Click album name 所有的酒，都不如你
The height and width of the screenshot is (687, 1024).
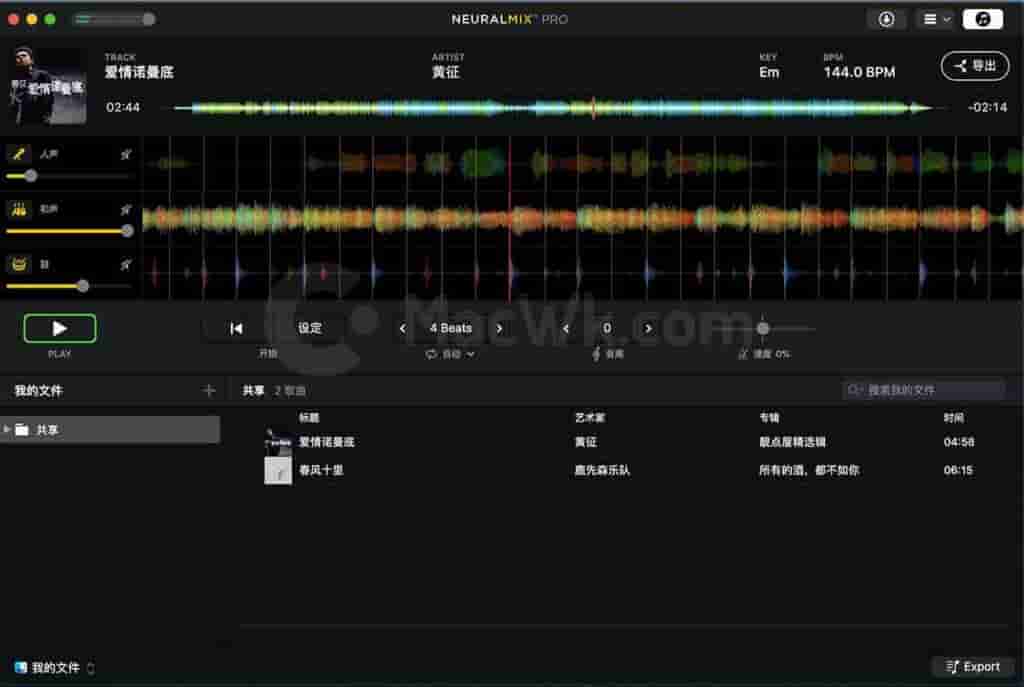[809, 470]
